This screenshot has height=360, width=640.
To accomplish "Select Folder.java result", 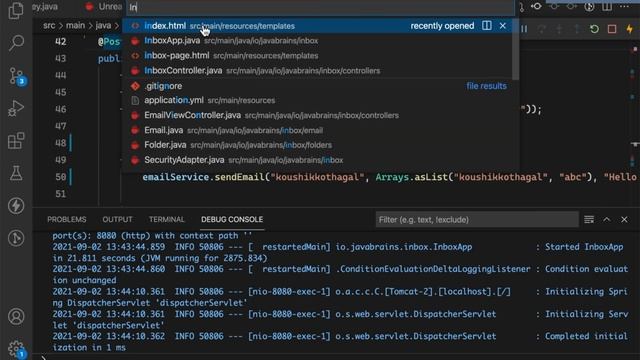I will (x=318, y=145).
